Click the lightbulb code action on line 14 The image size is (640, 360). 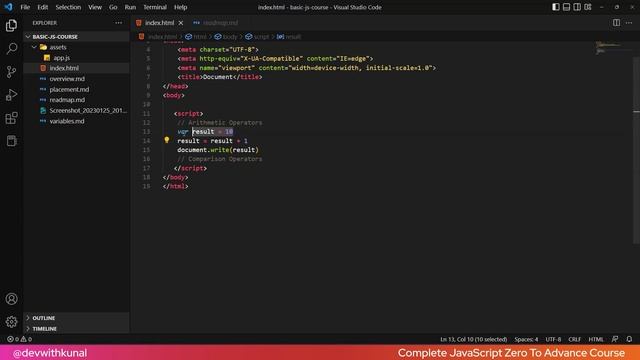(167, 140)
